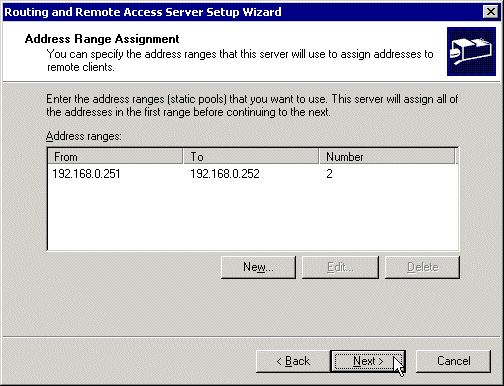Click empty area of address ranges list
This screenshot has height=386, width=504.
[x=253, y=216]
